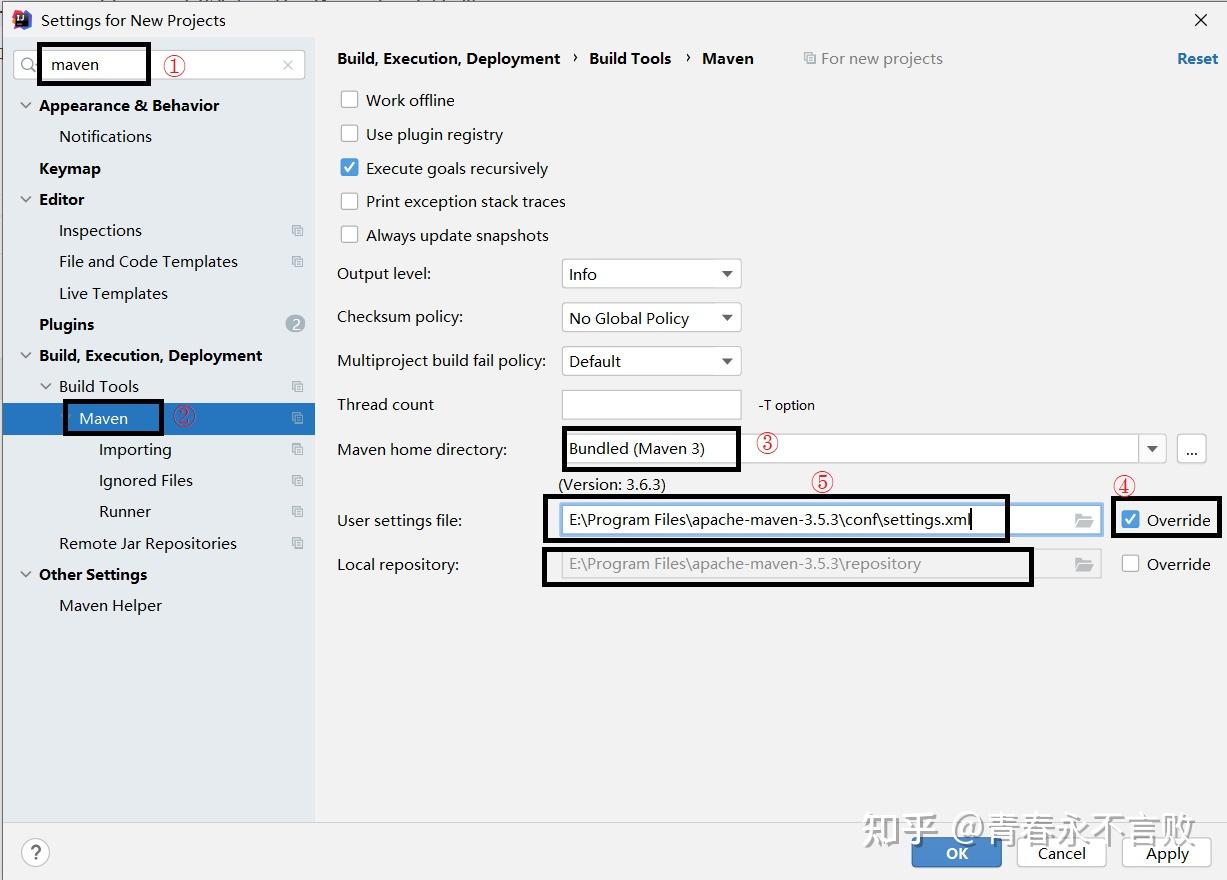Click the Cancel button
The image size is (1227, 880).
point(1062,852)
